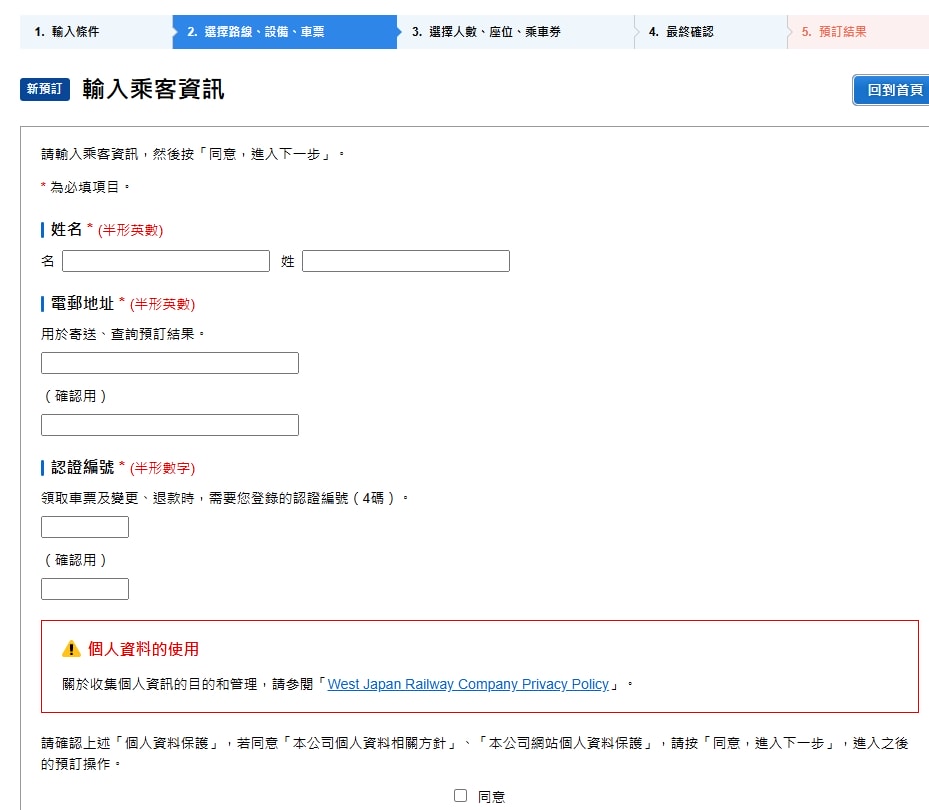The height and width of the screenshot is (810, 929).
Task: Click the 個人資料的使用 notice title
Action: [143, 649]
